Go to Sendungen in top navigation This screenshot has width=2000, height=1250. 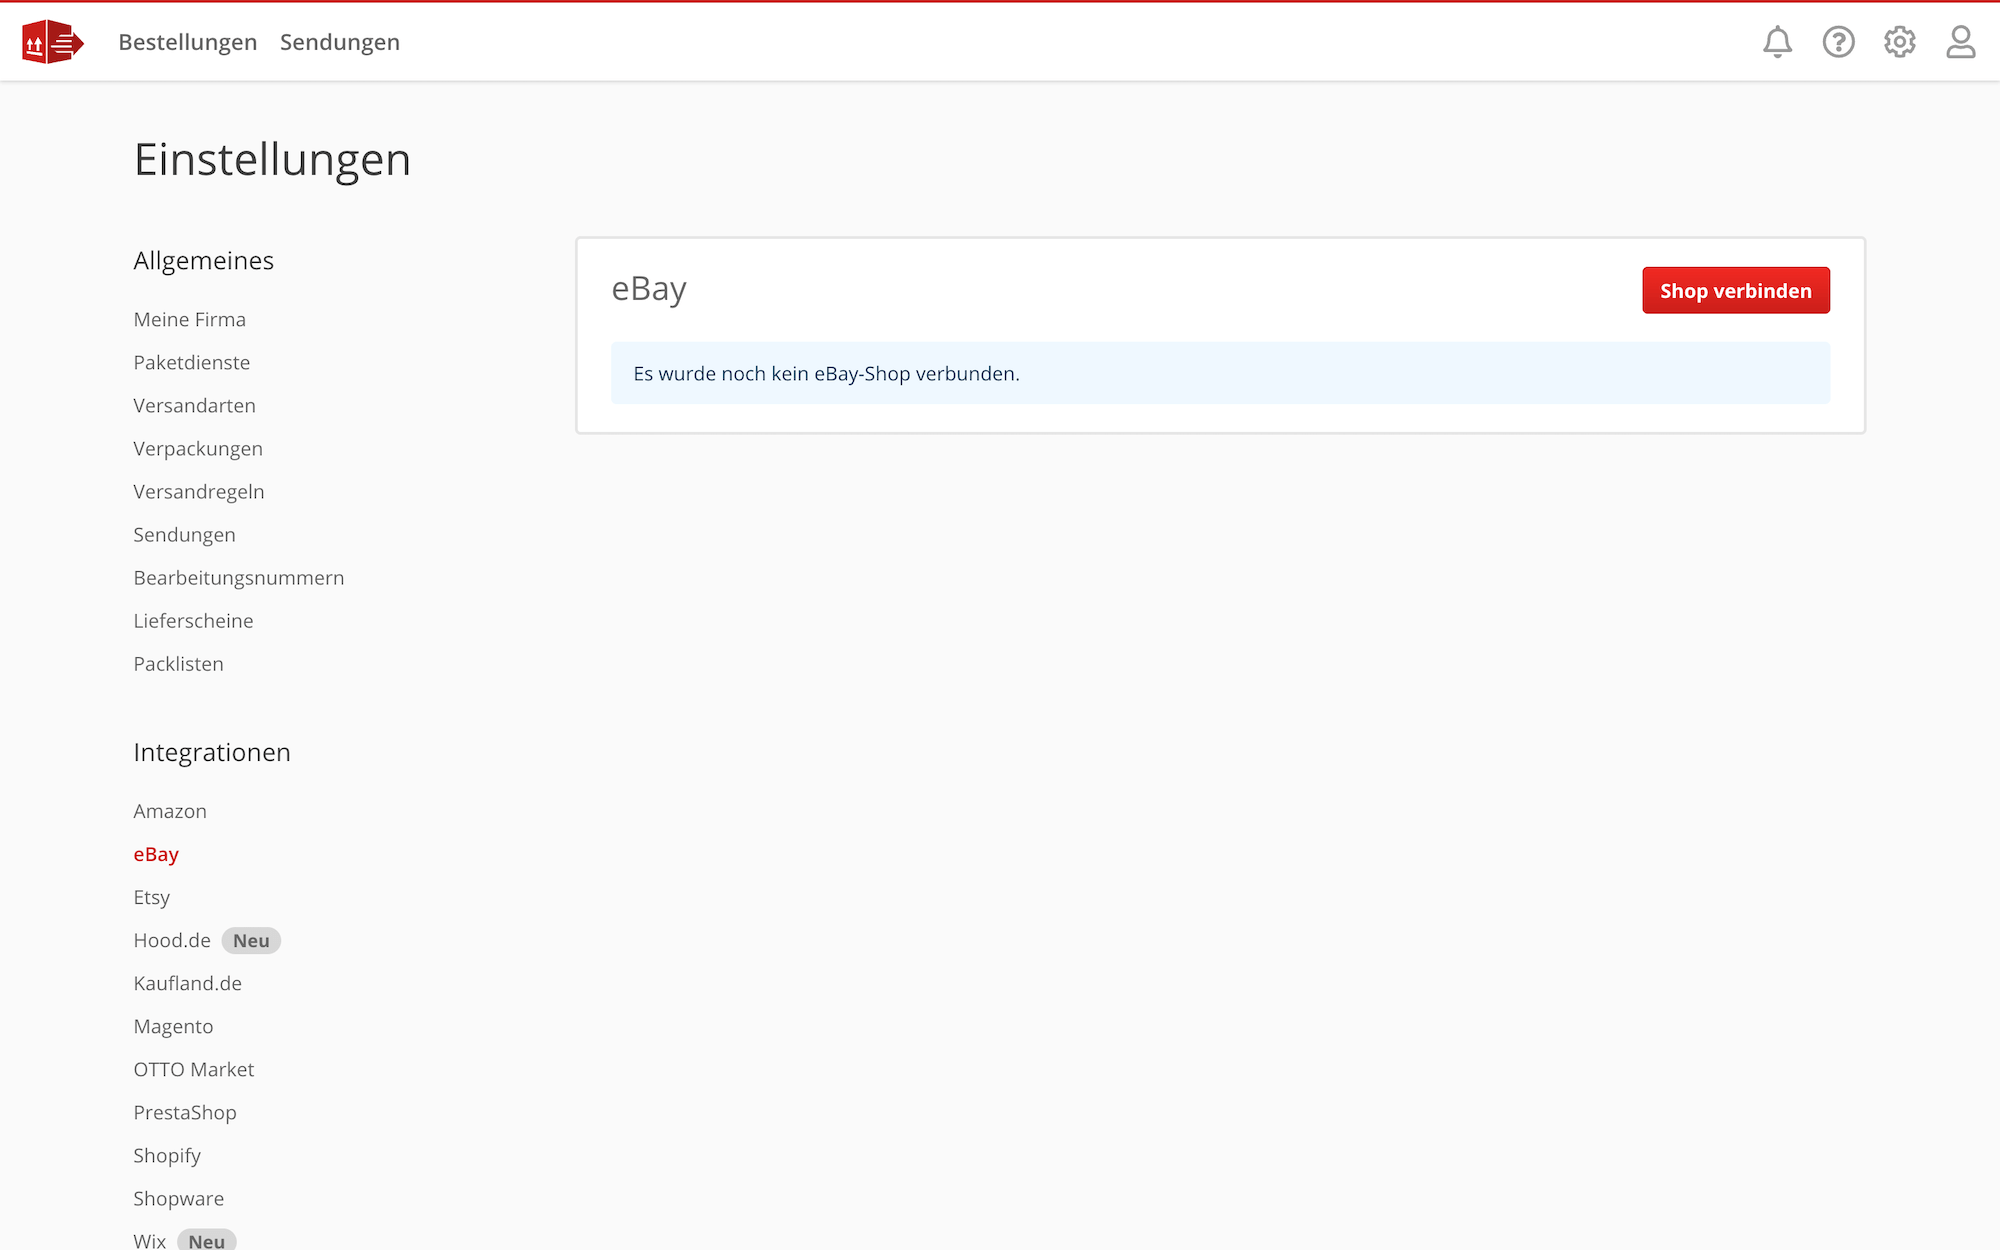(339, 42)
